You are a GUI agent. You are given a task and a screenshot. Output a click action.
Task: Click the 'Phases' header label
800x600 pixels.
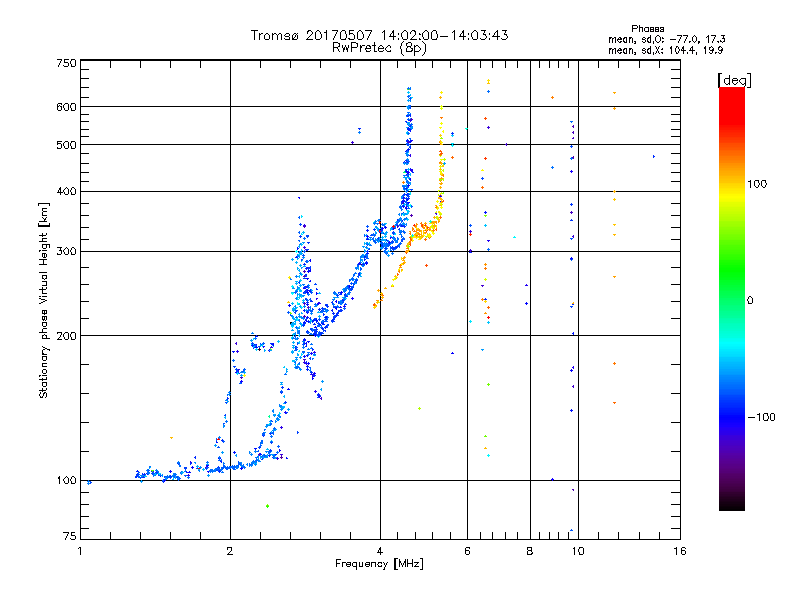pyautogui.click(x=647, y=29)
